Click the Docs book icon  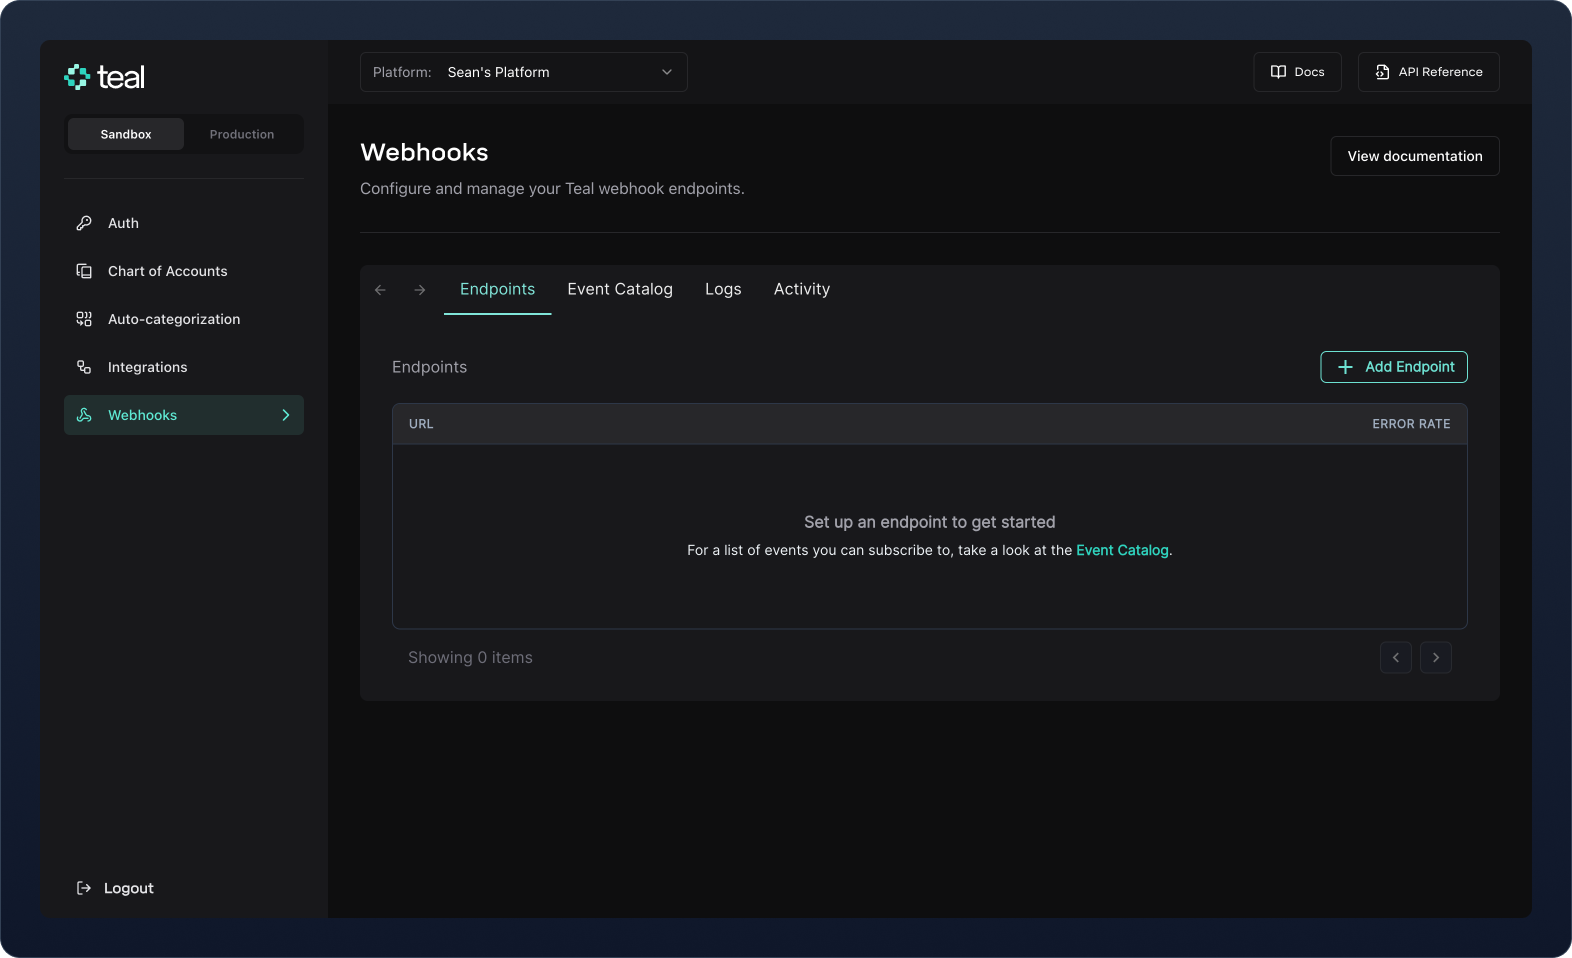pyautogui.click(x=1278, y=72)
